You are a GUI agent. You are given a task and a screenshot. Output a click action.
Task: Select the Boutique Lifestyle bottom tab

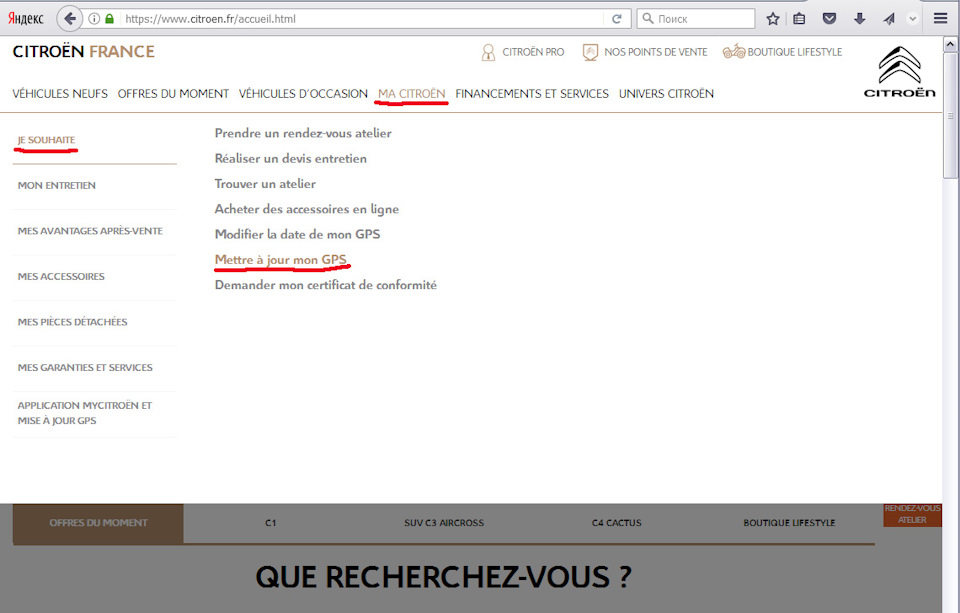click(x=789, y=523)
